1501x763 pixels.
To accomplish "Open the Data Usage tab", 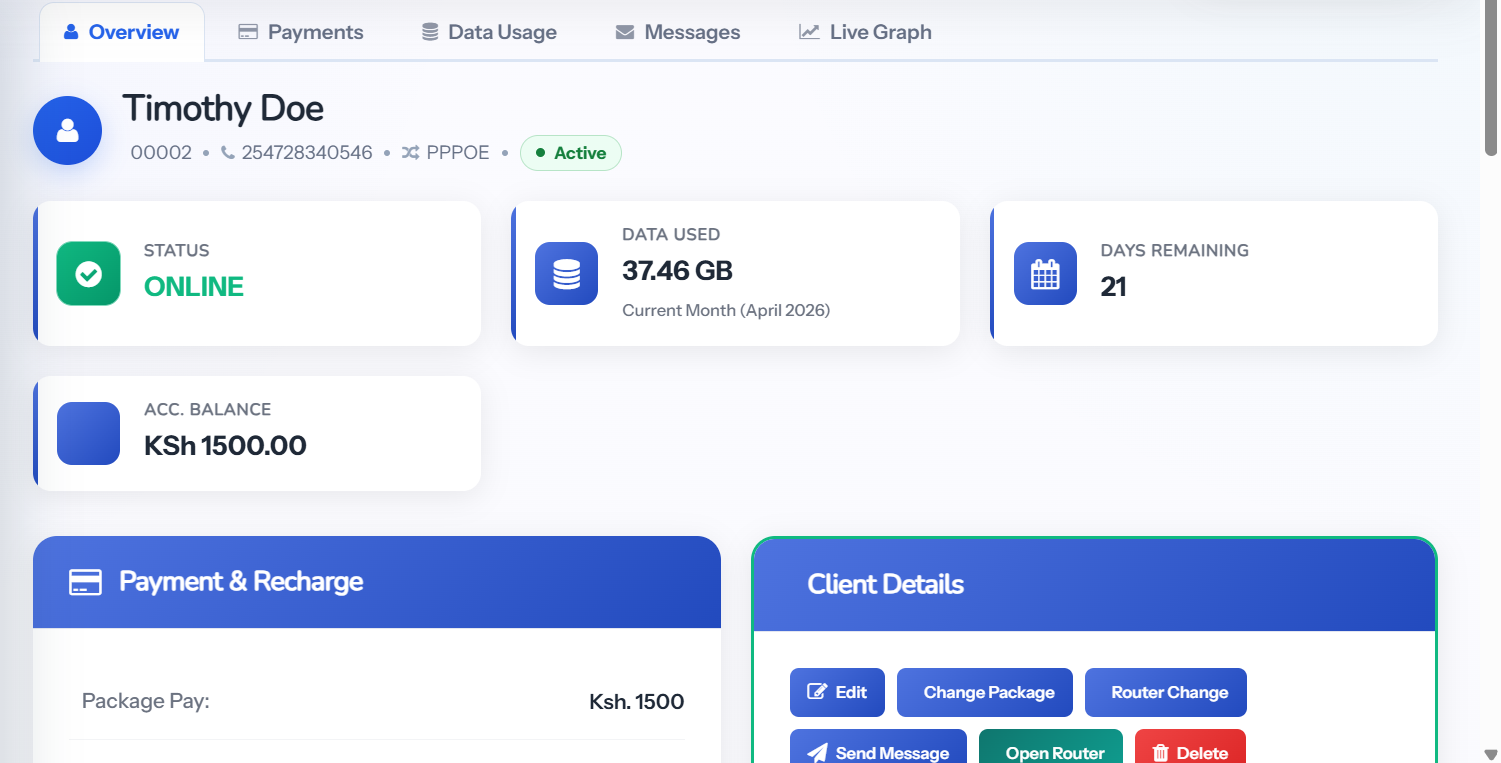I will click(489, 32).
